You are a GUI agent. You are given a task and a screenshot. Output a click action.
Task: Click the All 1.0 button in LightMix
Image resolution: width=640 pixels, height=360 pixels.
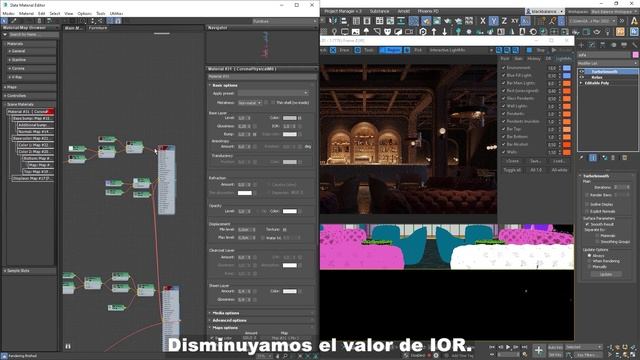pyautogui.click(x=536, y=170)
